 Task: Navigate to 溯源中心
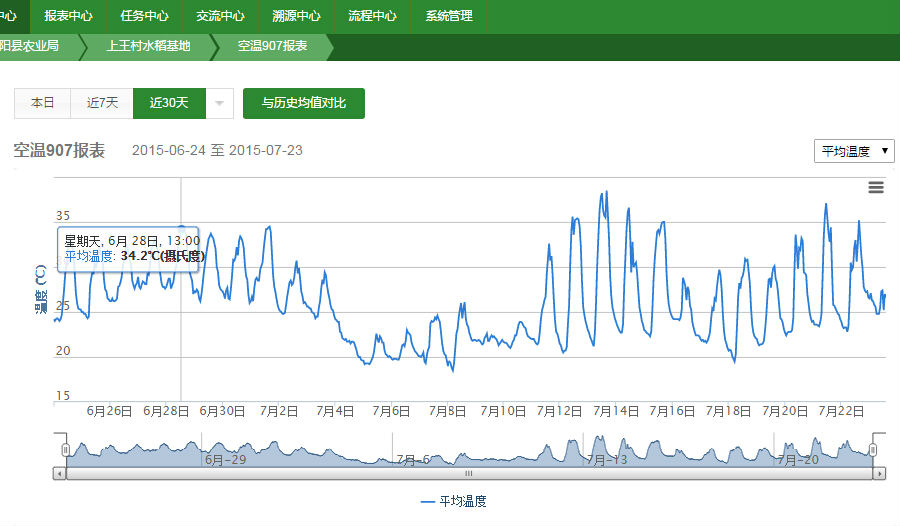pyautogui.click(x=296, y=16)
